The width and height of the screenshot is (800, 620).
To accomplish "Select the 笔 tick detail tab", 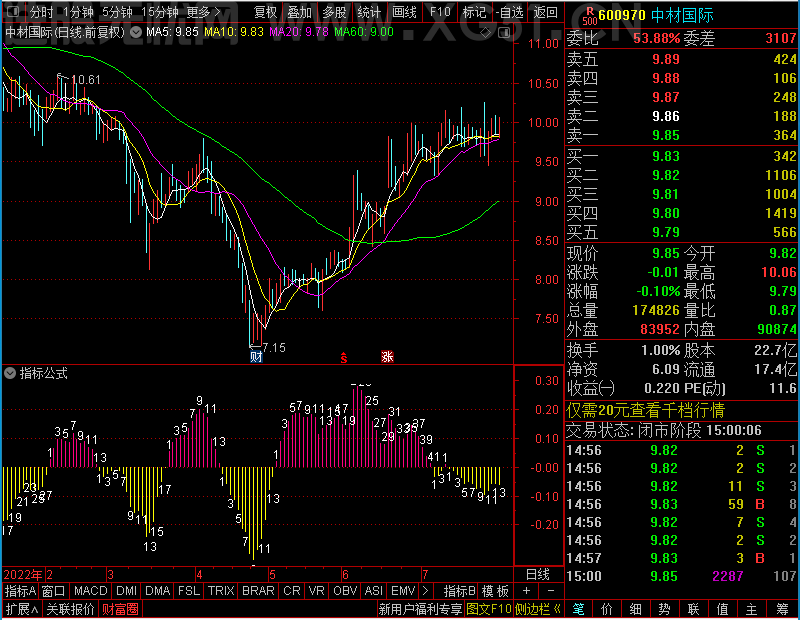I will [x=579, y=609].
